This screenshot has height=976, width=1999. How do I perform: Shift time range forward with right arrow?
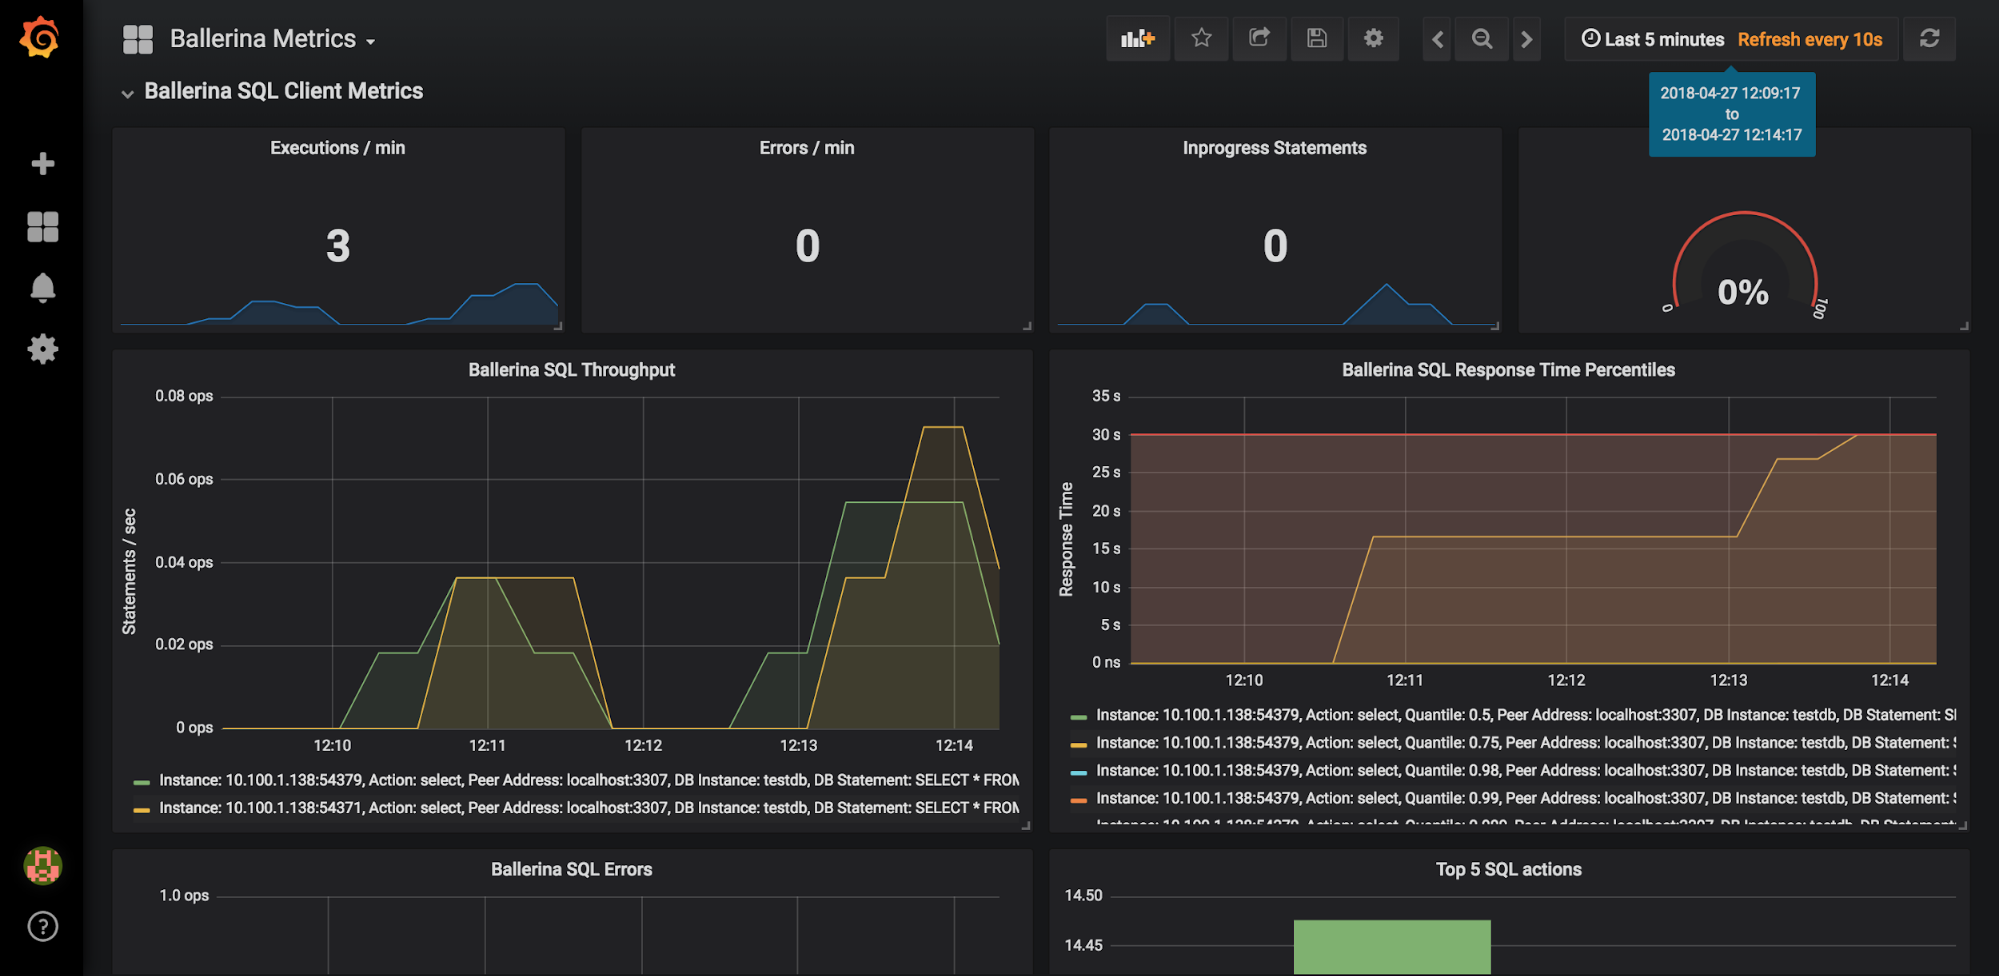coord(1526,40)
